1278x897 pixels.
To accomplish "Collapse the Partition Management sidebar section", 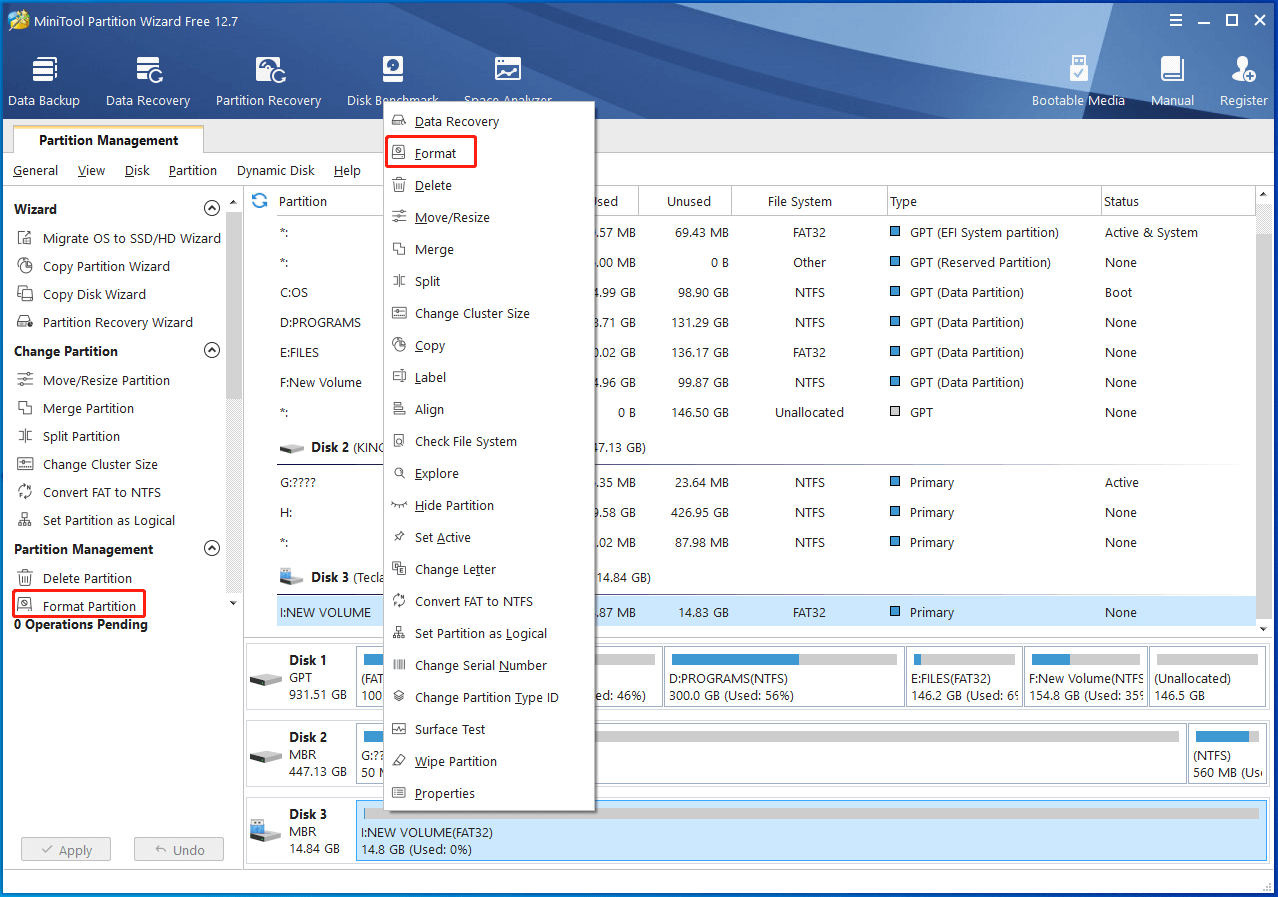I will [x=211, y=549].
